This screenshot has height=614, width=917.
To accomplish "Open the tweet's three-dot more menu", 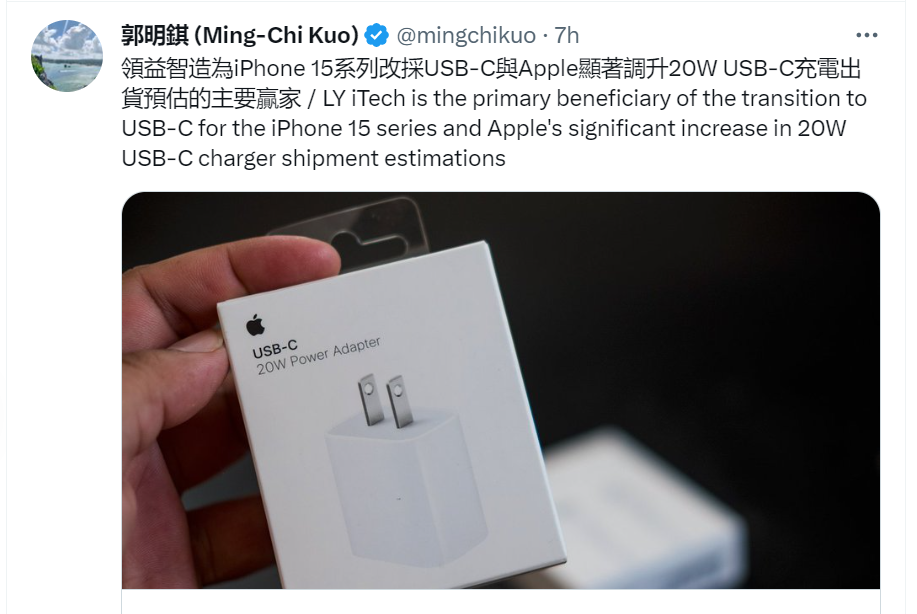I will click(866, 35).
